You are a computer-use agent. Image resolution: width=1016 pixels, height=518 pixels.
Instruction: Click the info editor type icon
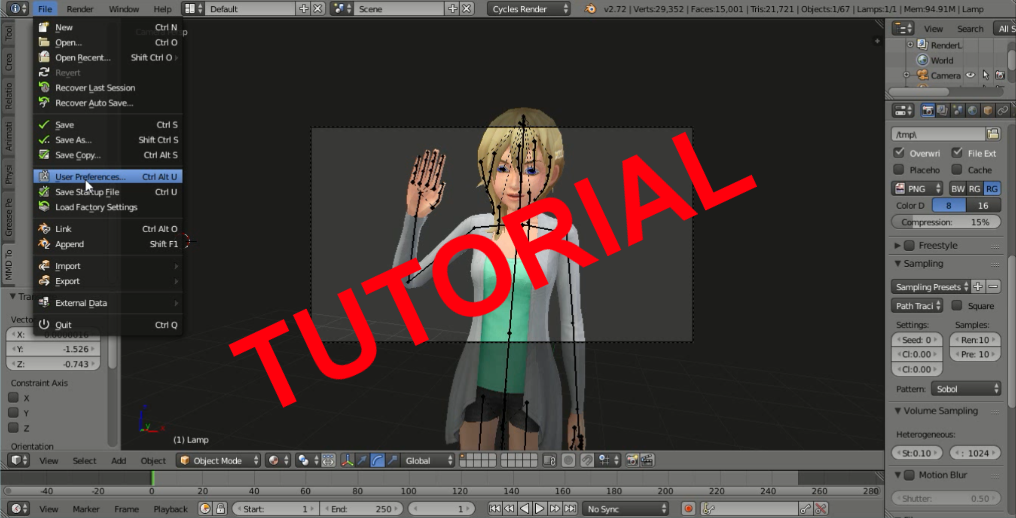click(x=19, y=9)
